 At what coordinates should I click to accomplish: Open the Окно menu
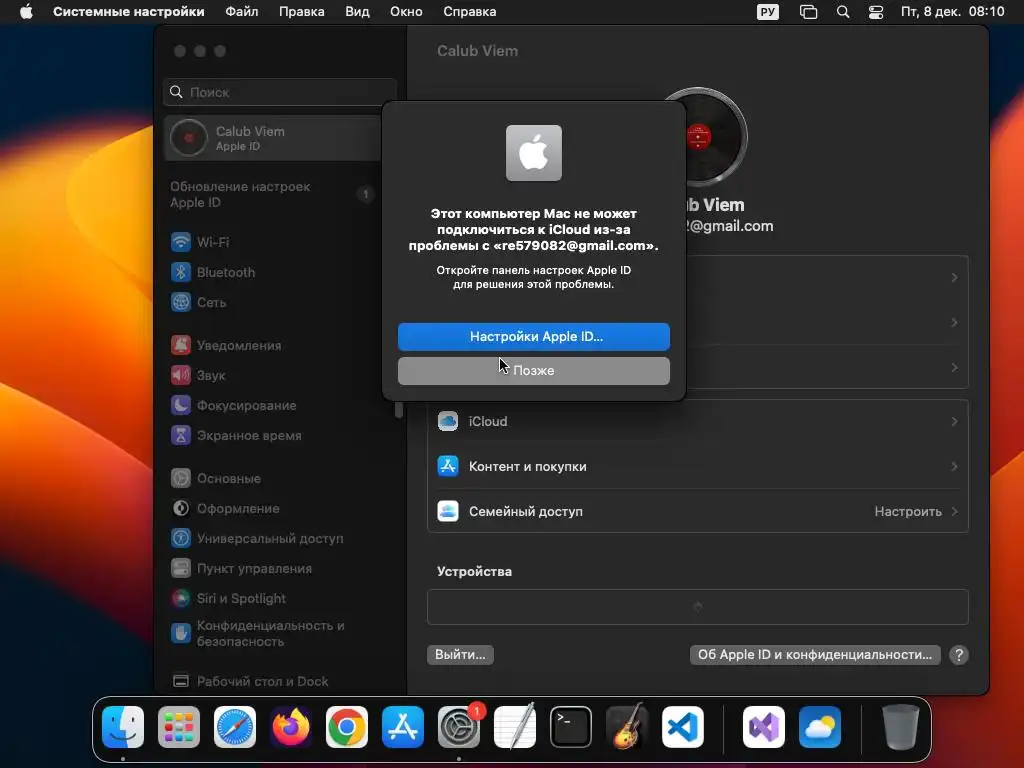pyautogui.click(x=406, y=12)
